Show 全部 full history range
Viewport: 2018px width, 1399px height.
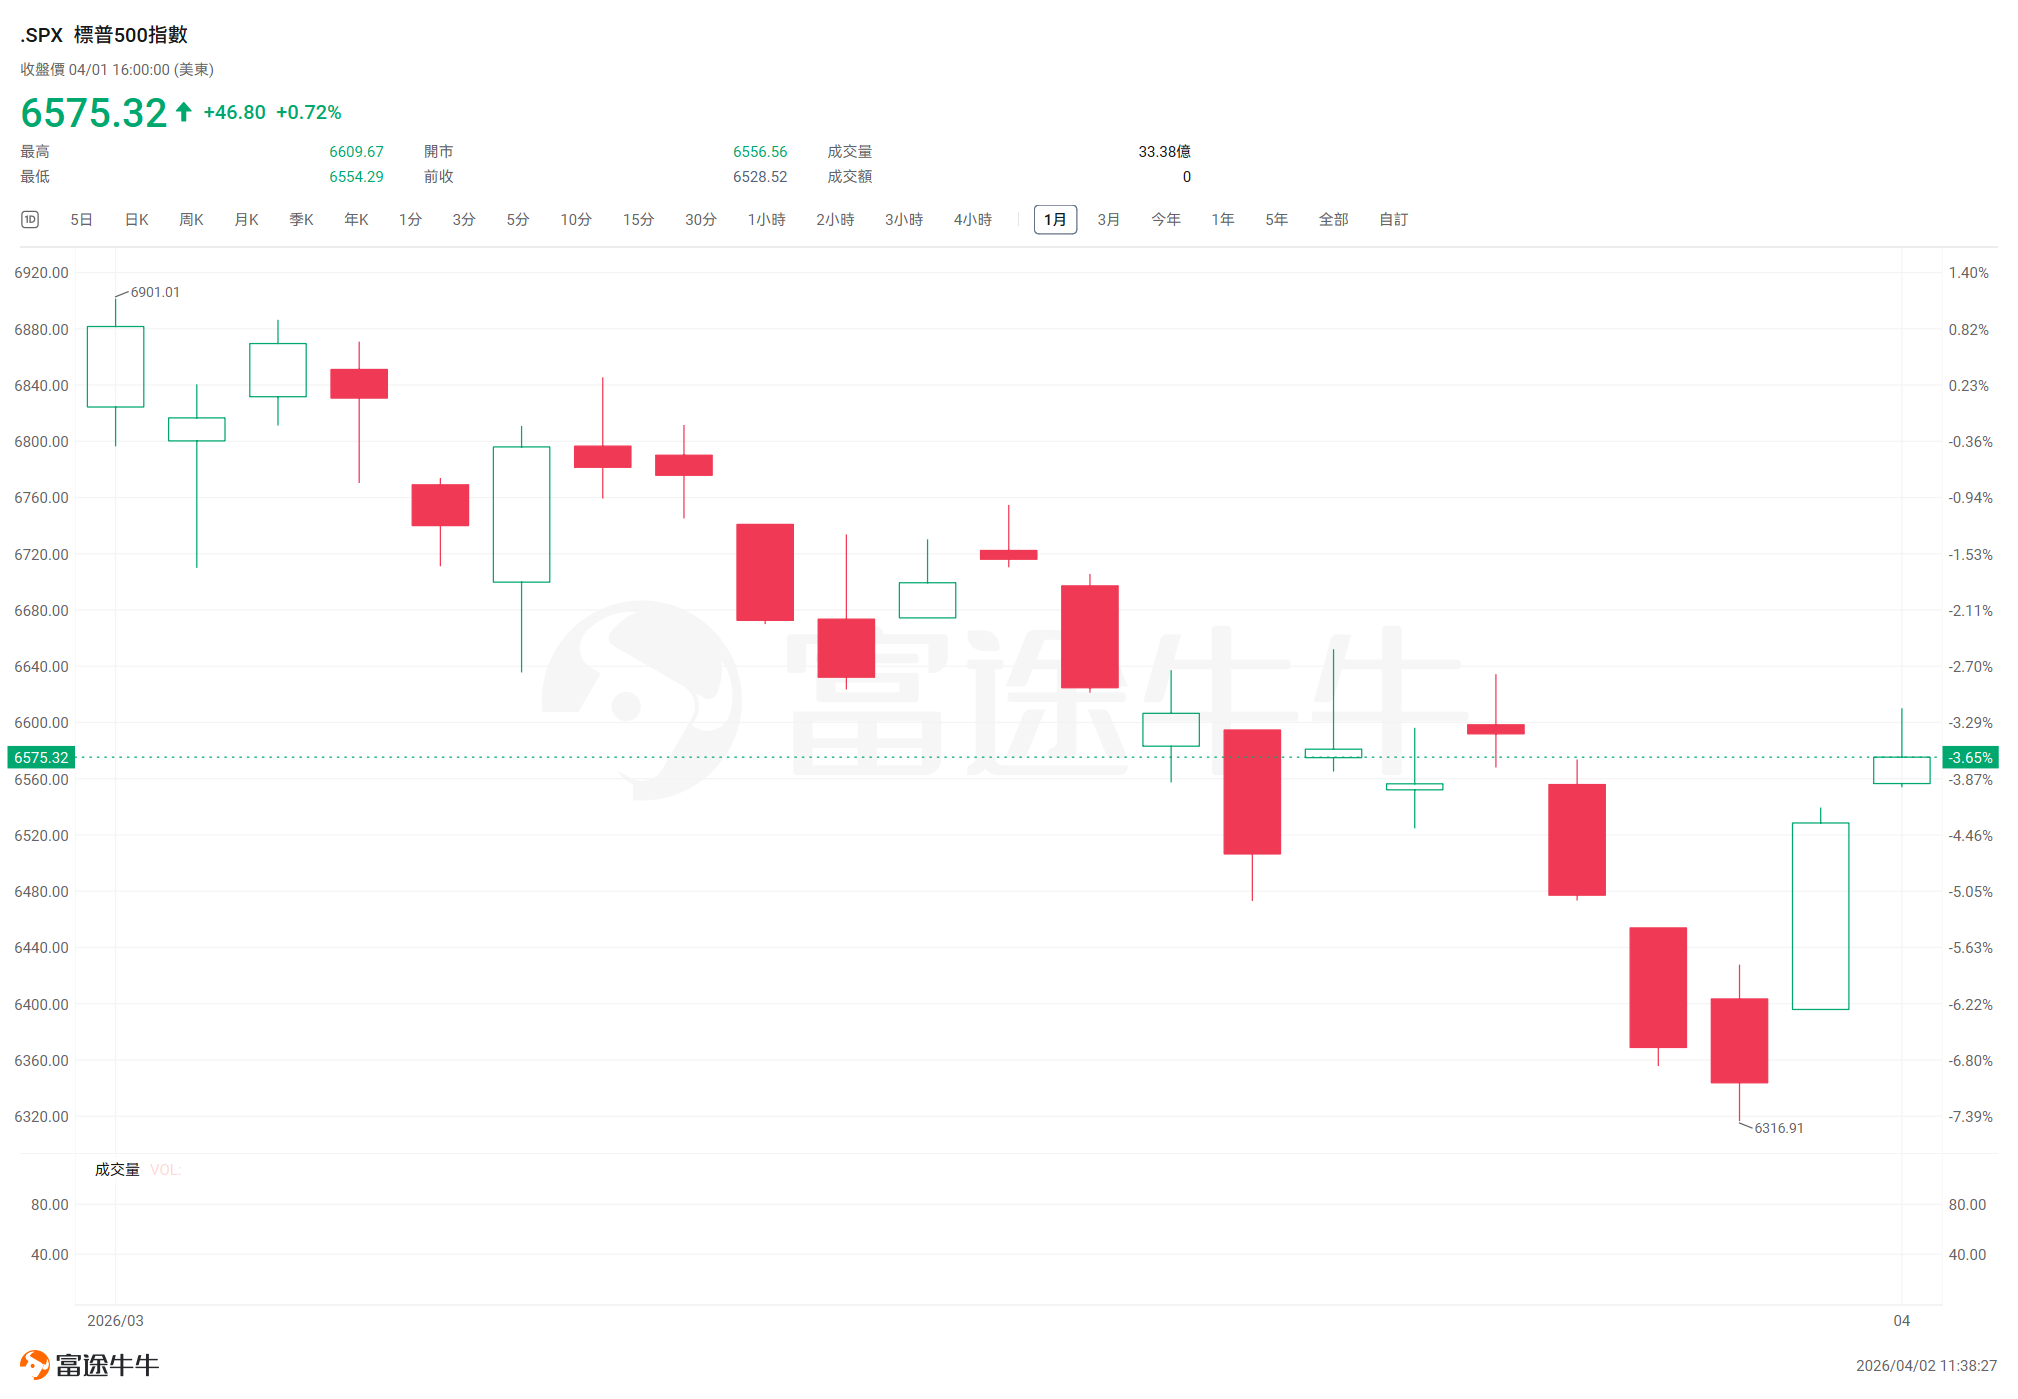[x=1333, y=219]
